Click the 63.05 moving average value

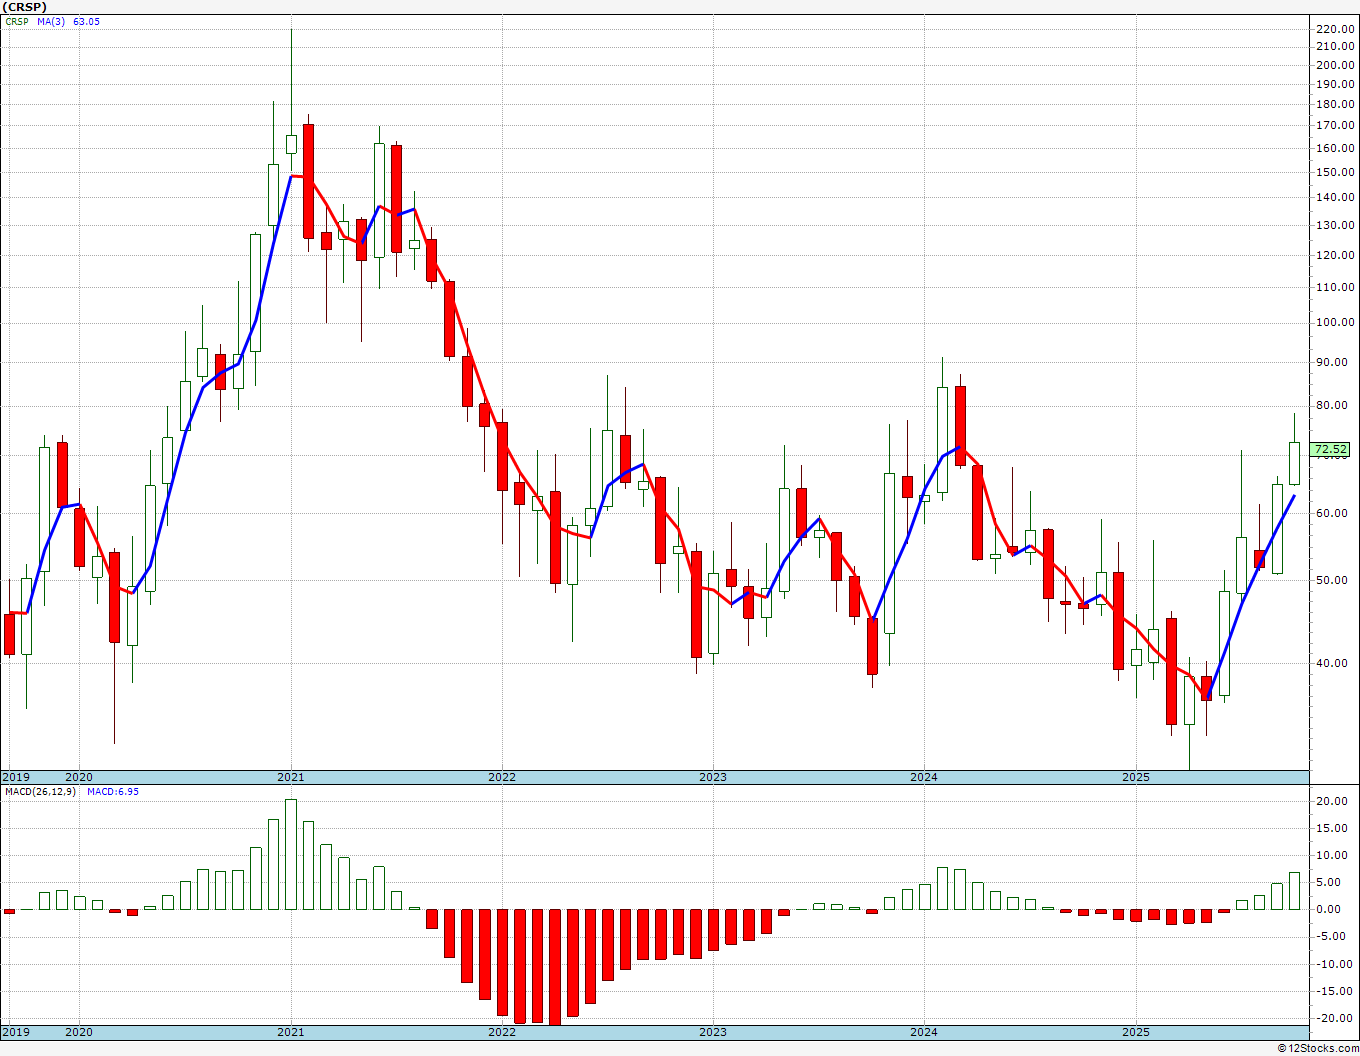86,21
